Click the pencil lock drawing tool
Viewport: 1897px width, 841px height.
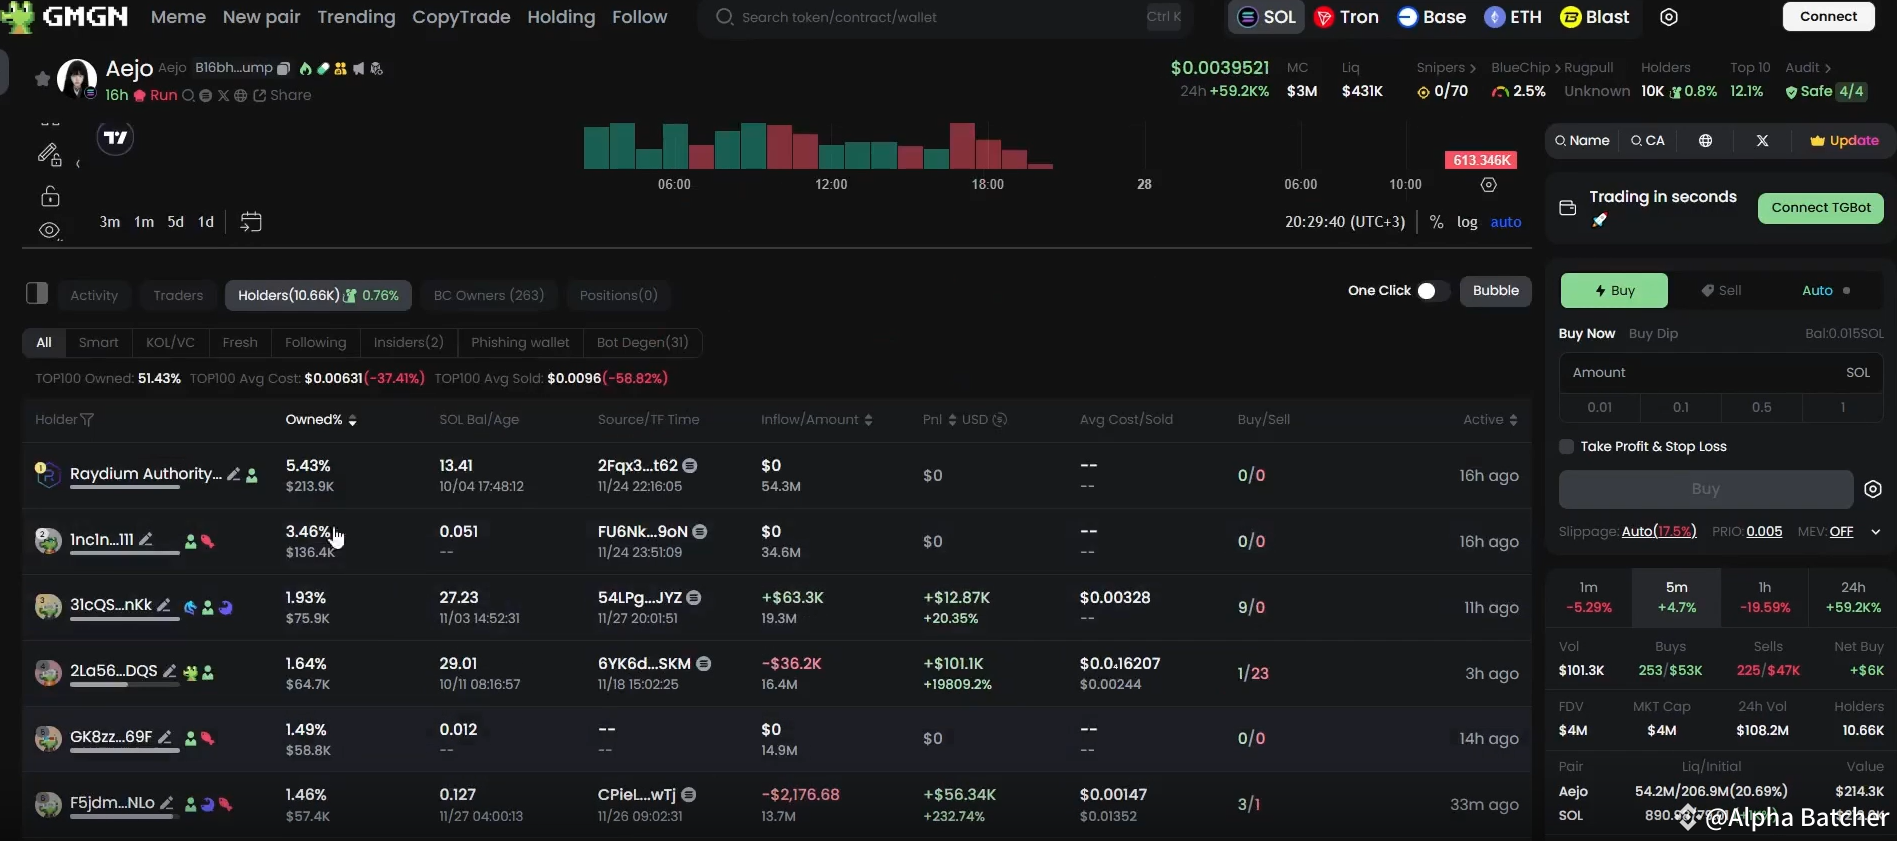pyautogui.click(x=50, y=154)
